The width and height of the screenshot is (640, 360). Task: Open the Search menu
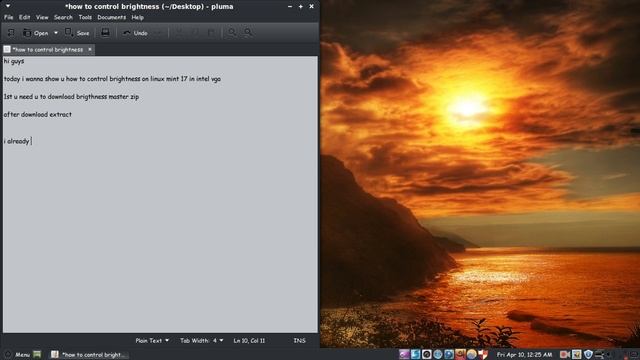(x=63, y=17)
